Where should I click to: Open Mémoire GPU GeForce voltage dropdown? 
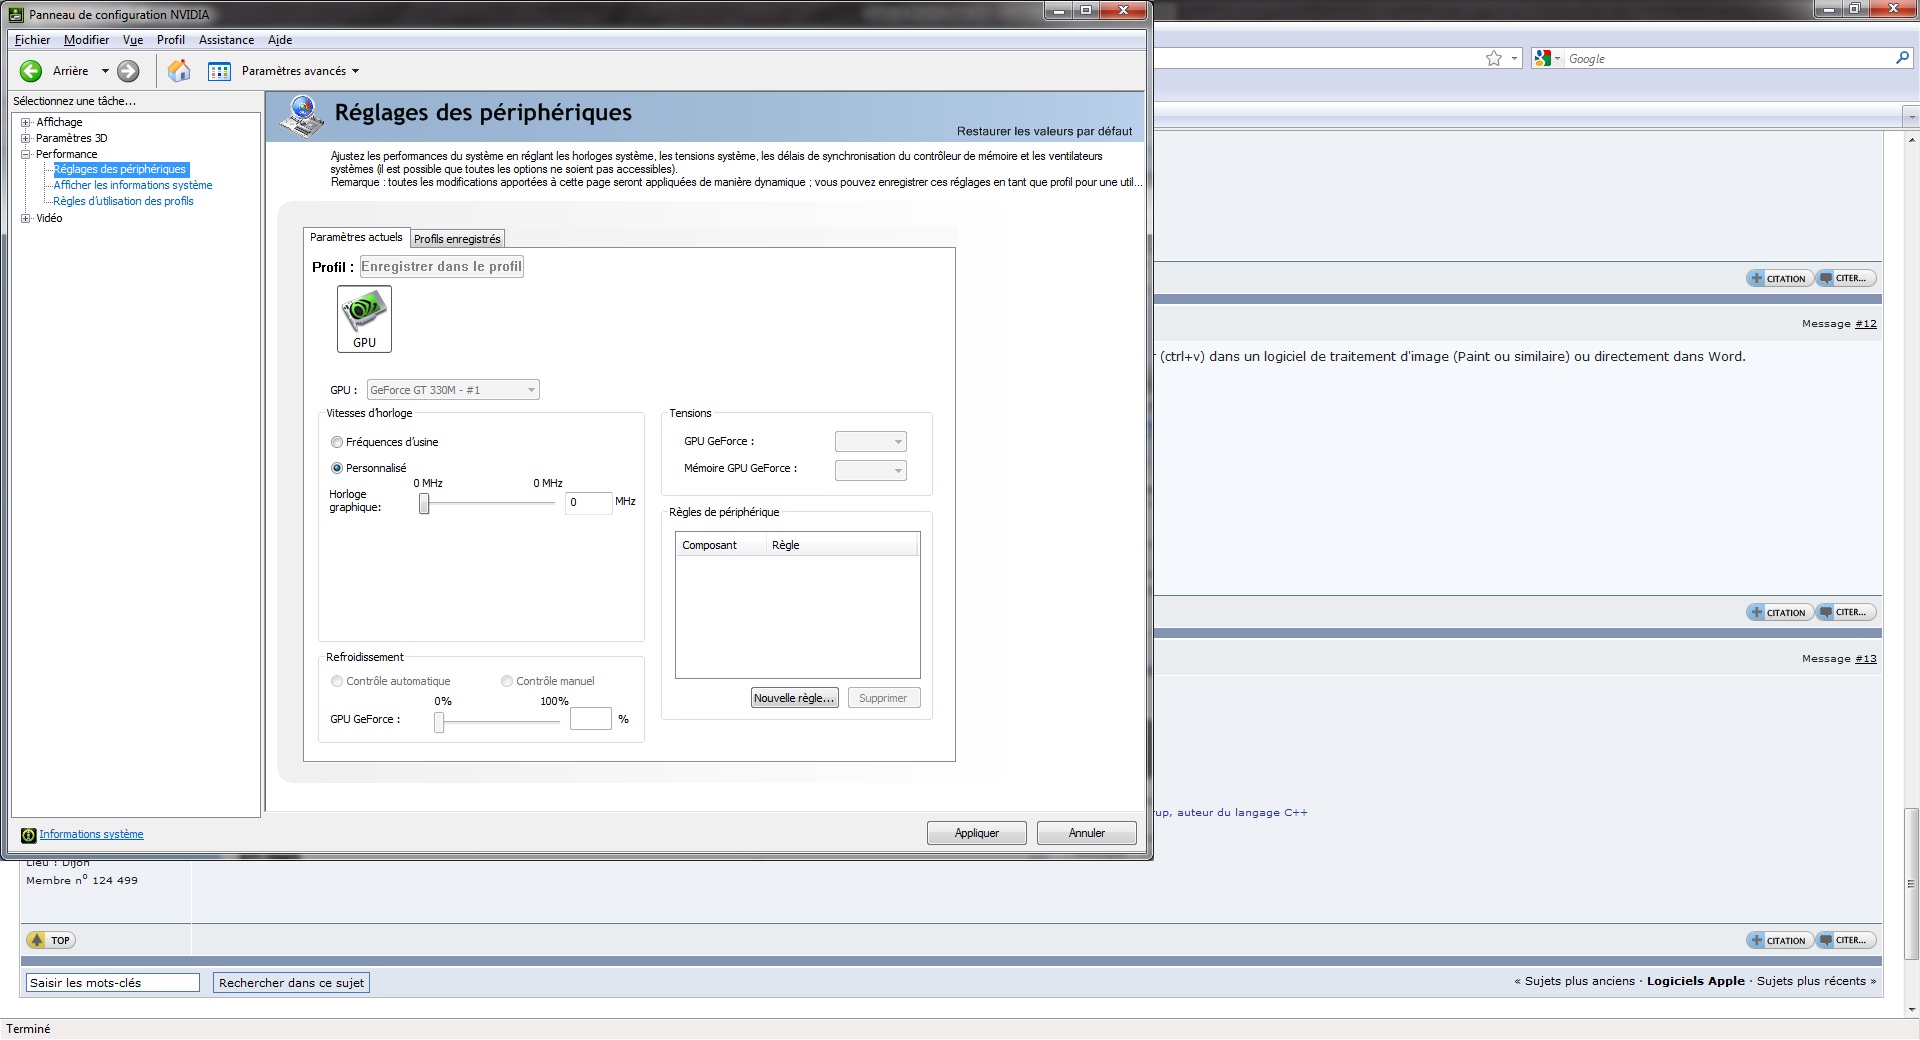click(x=871, y=470)
